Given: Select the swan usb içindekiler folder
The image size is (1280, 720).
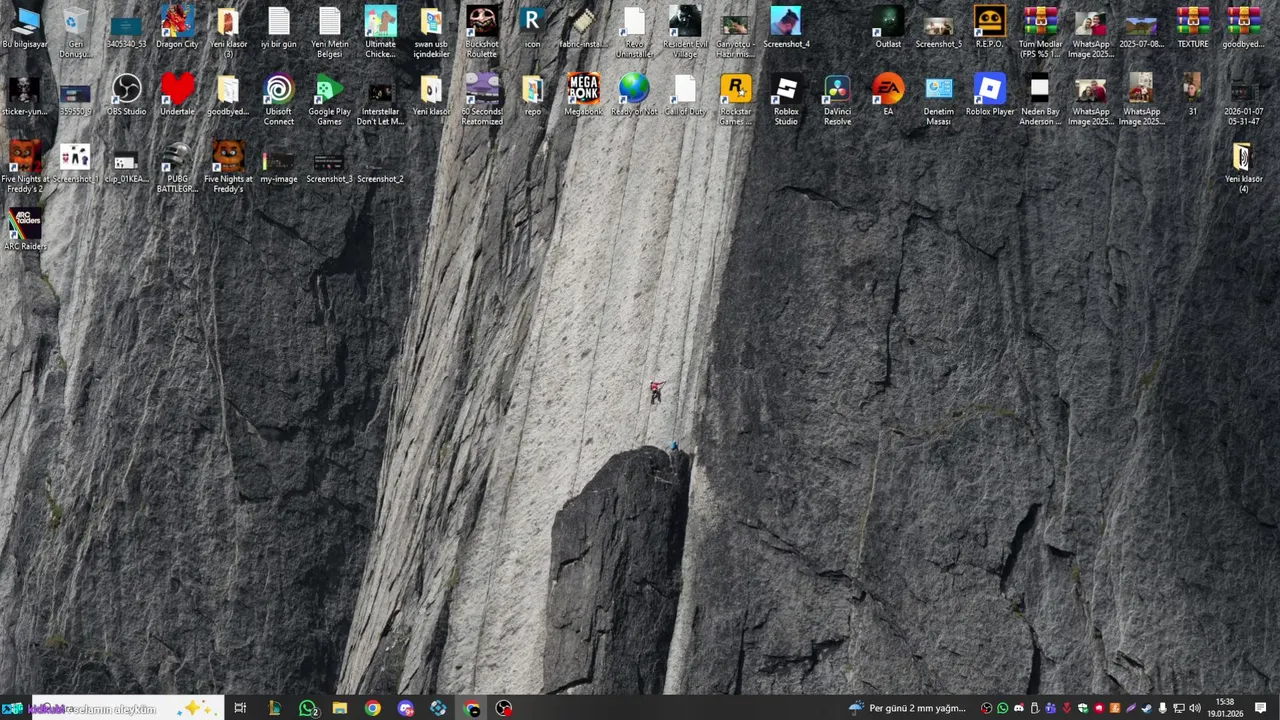Looking at the screenshot, I should tap(431, 32).
